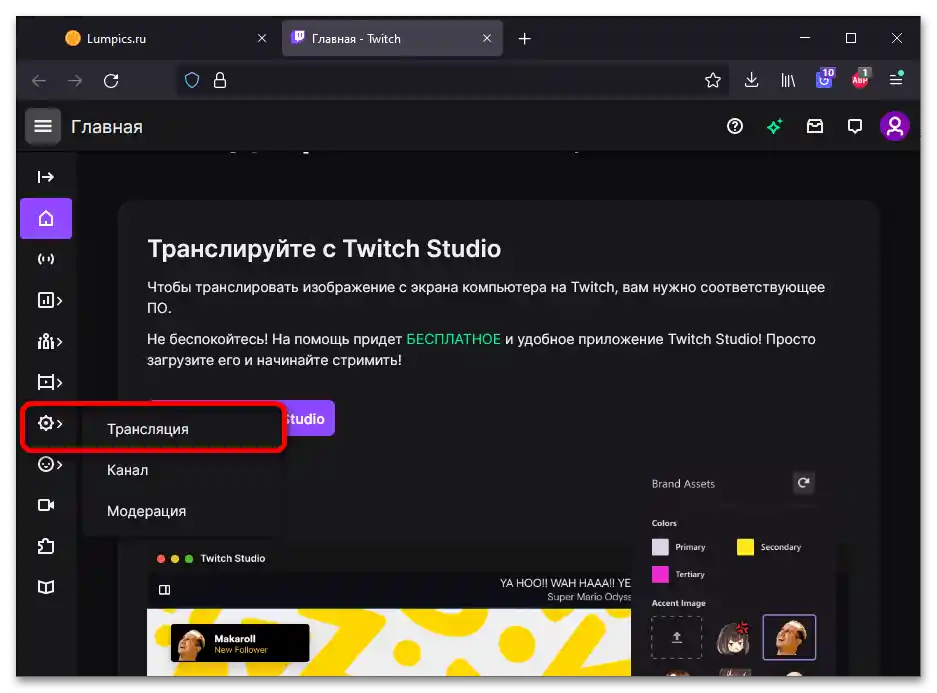Click the tracking protection shield icon

pos(192,80)
